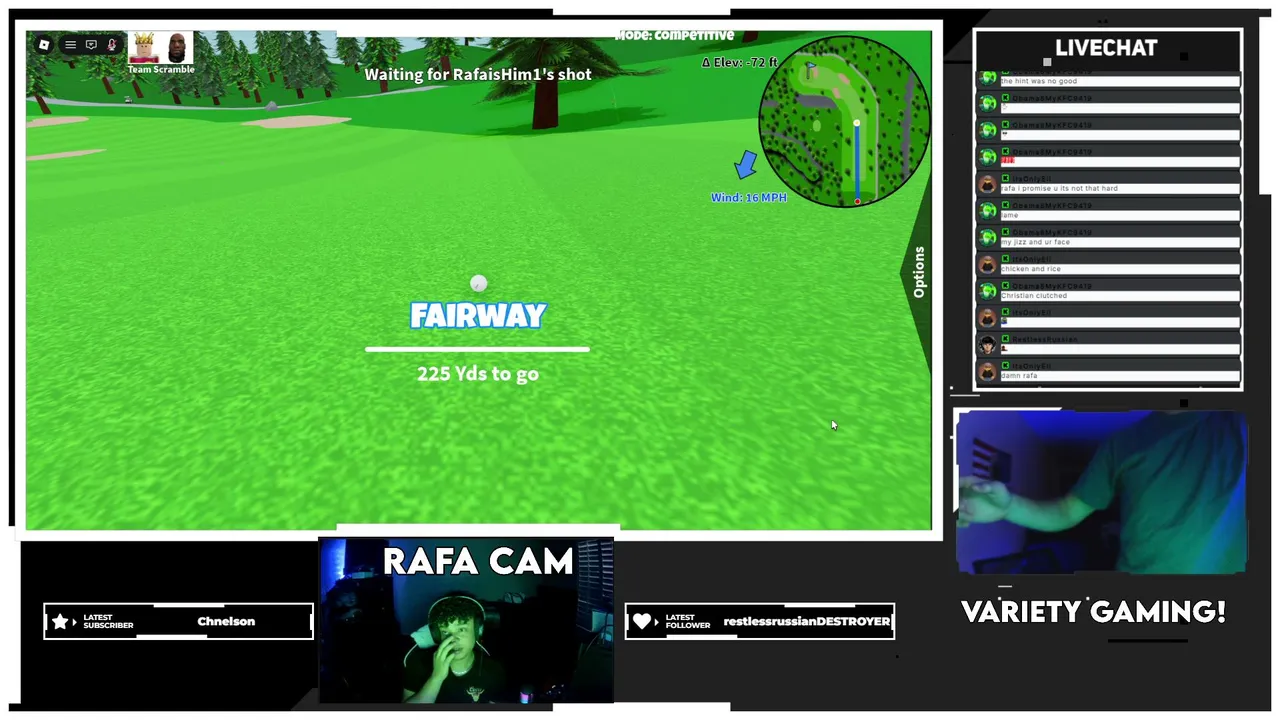Click the chat message "lame"
The height and width of the screenshot is (720, 1280).
coord(1009,215)
